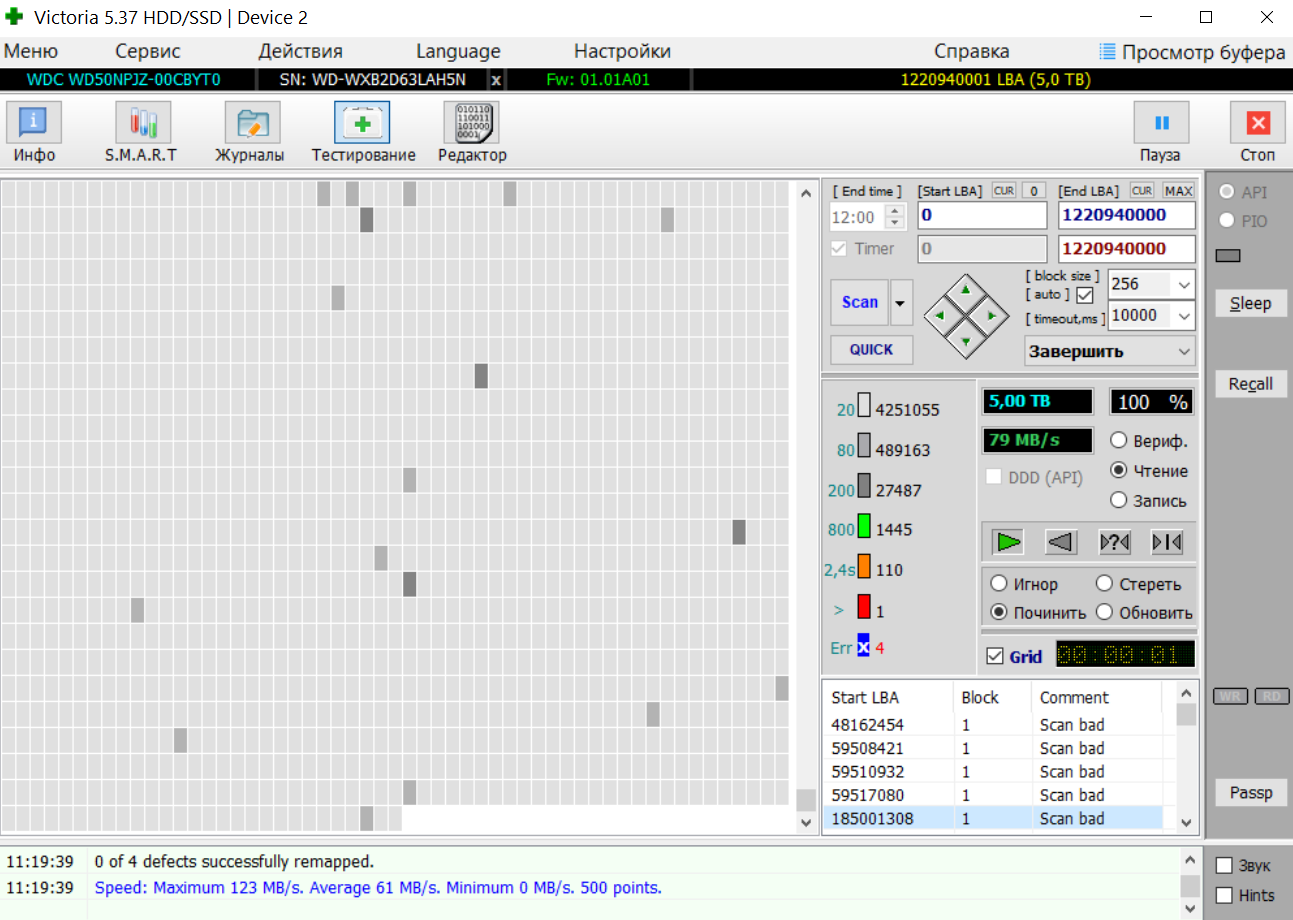Image resolution: width=1293 pixels, height=920 pixels.
Task: Enable the Звук sound checkbox
Action: coord(1223,866)
